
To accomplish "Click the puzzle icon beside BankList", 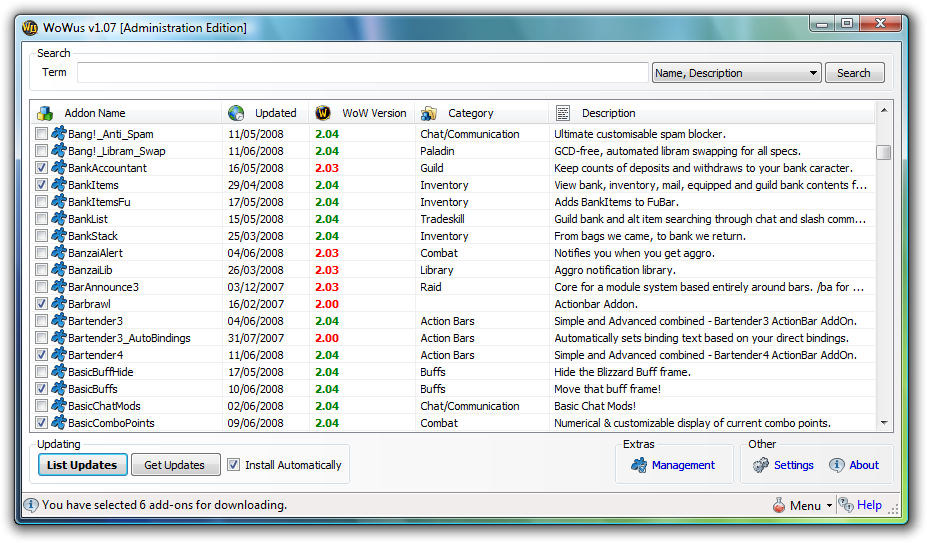I will coord(59,219).
